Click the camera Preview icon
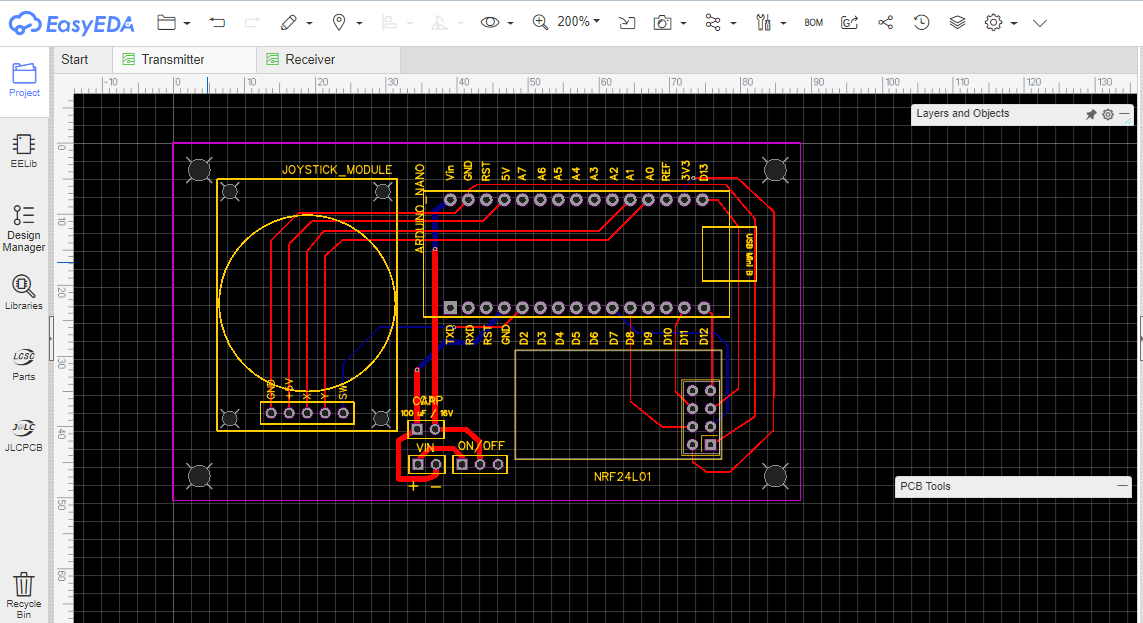The image size is (1143, 623). [x=662, y=23]
